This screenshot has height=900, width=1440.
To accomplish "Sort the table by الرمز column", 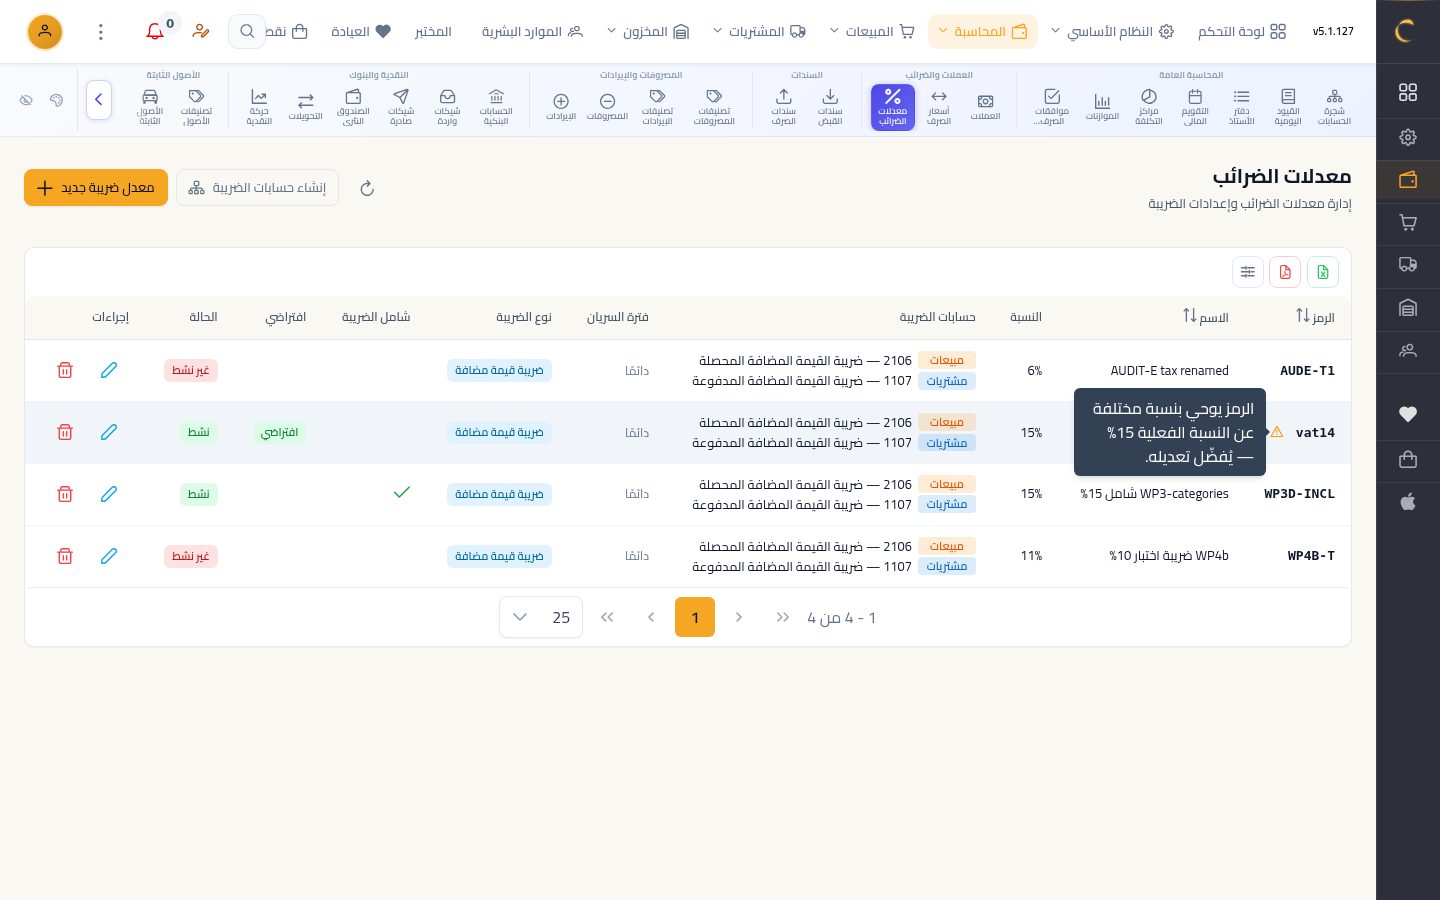I will pyautogui.click(x=1315, y=317).
